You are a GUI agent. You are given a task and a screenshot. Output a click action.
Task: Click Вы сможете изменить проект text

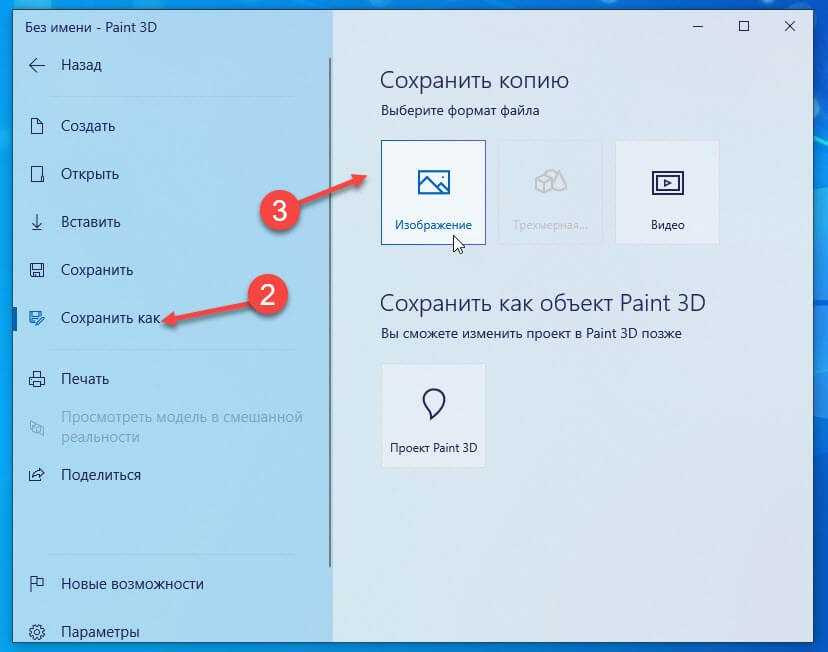click(x=531, y=334)
